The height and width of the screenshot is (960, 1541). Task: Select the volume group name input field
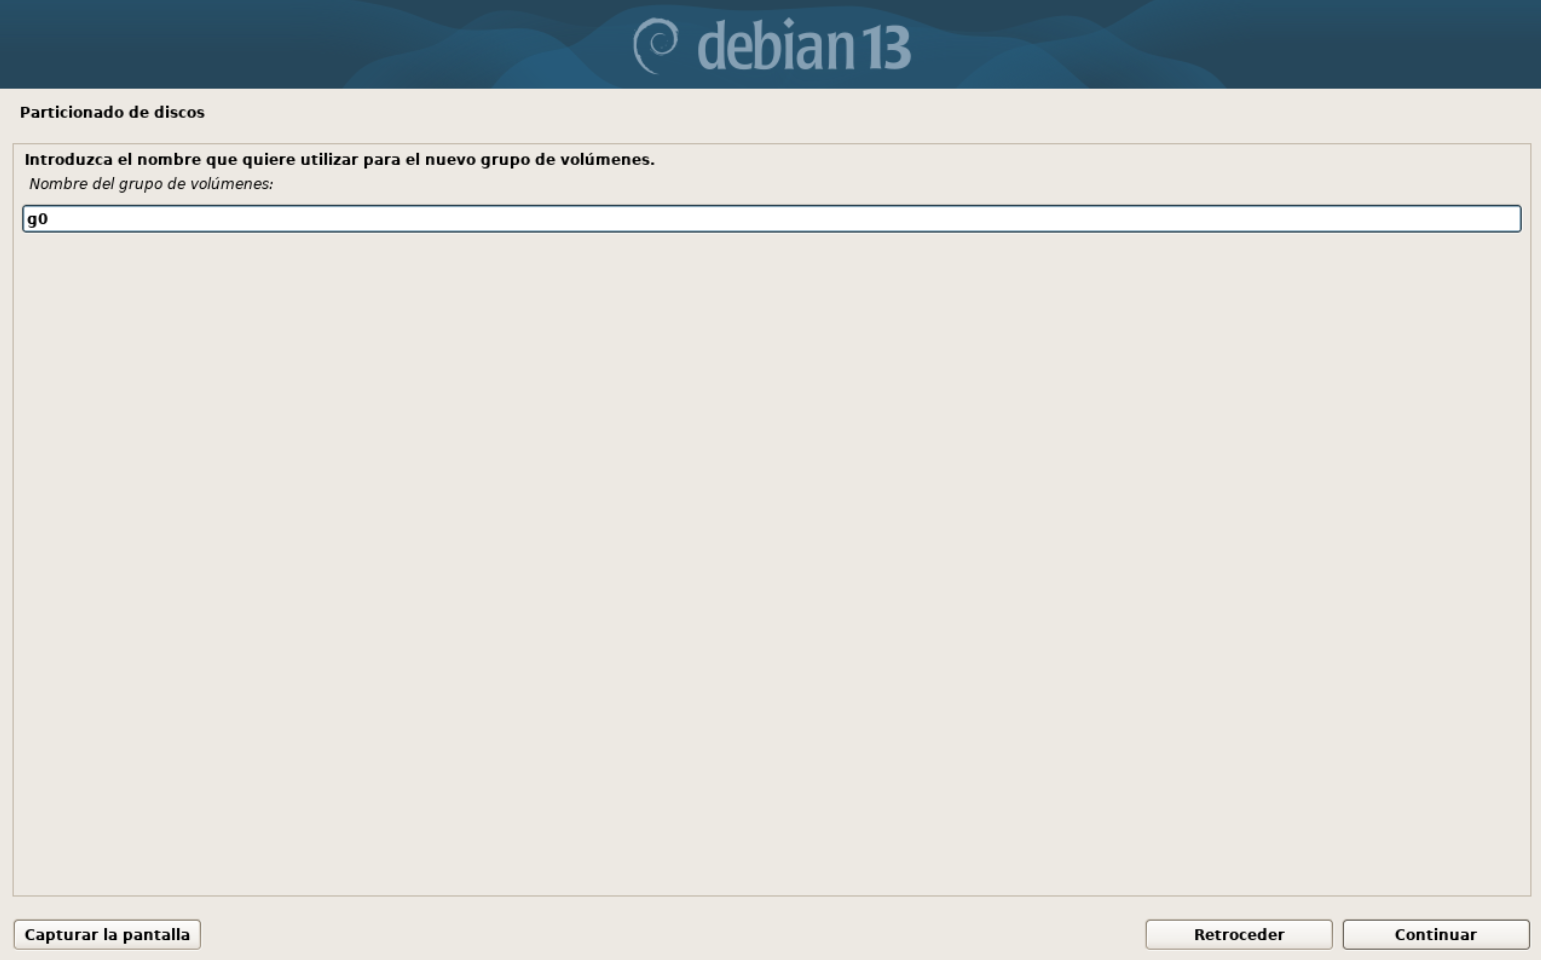[771, 219]
